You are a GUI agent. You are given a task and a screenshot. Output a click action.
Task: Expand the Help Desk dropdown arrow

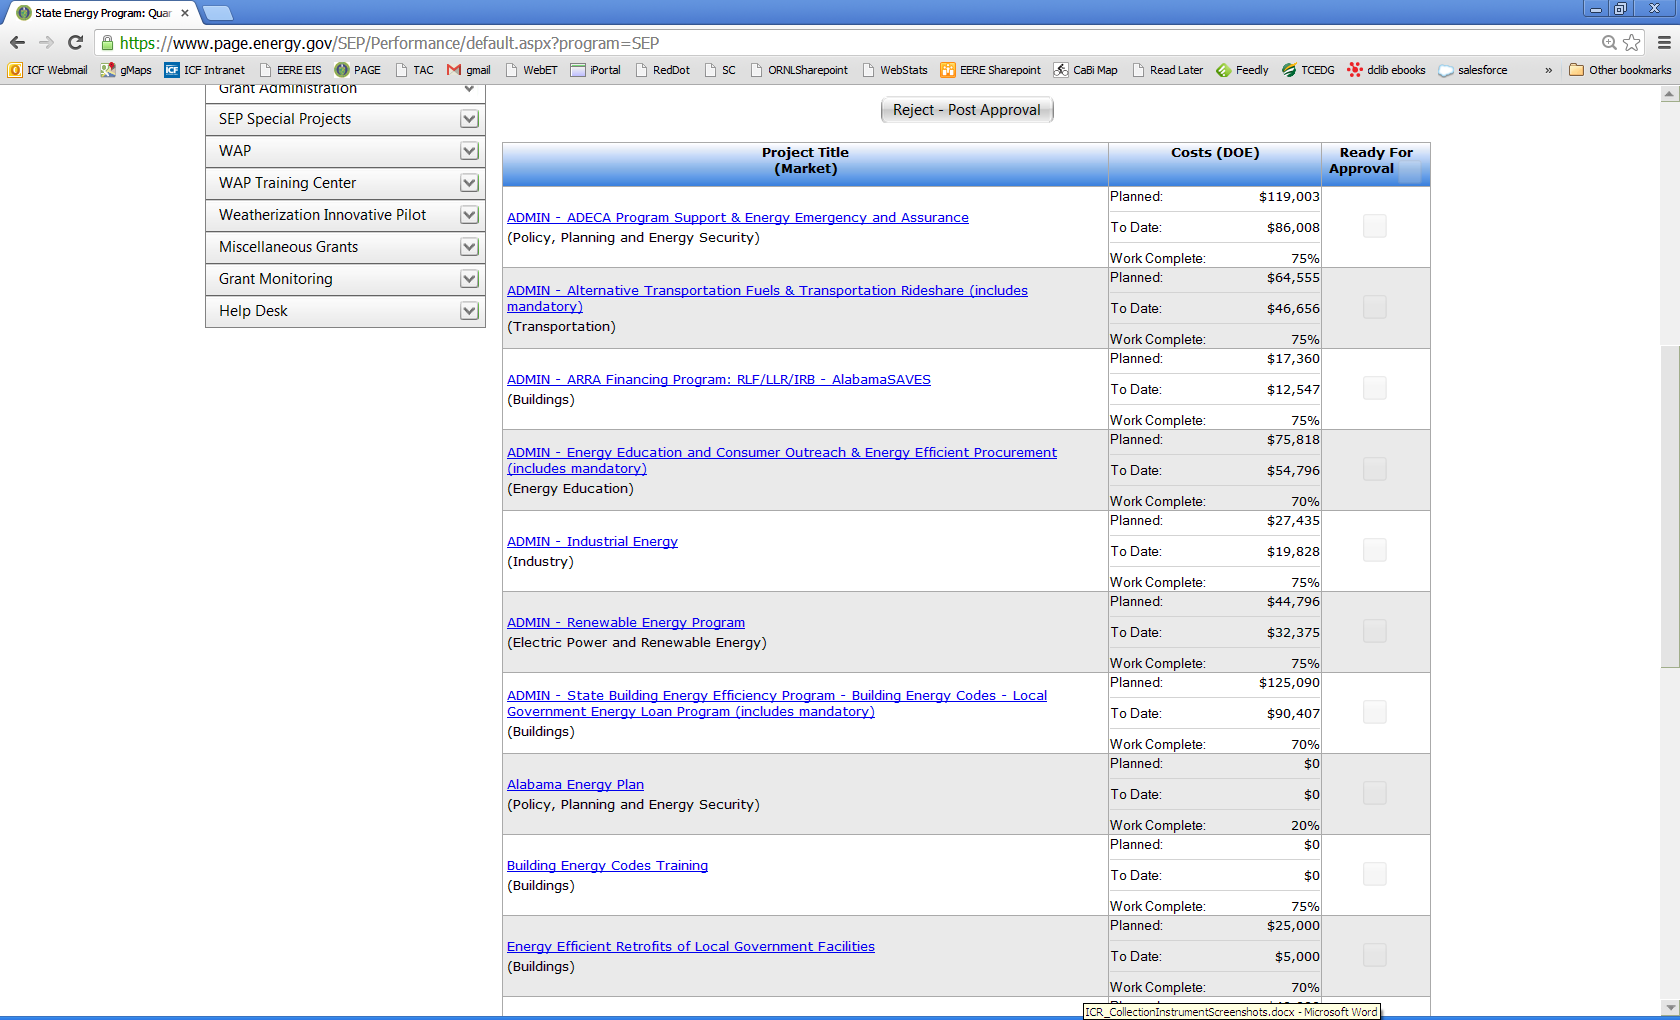[469, 311]
